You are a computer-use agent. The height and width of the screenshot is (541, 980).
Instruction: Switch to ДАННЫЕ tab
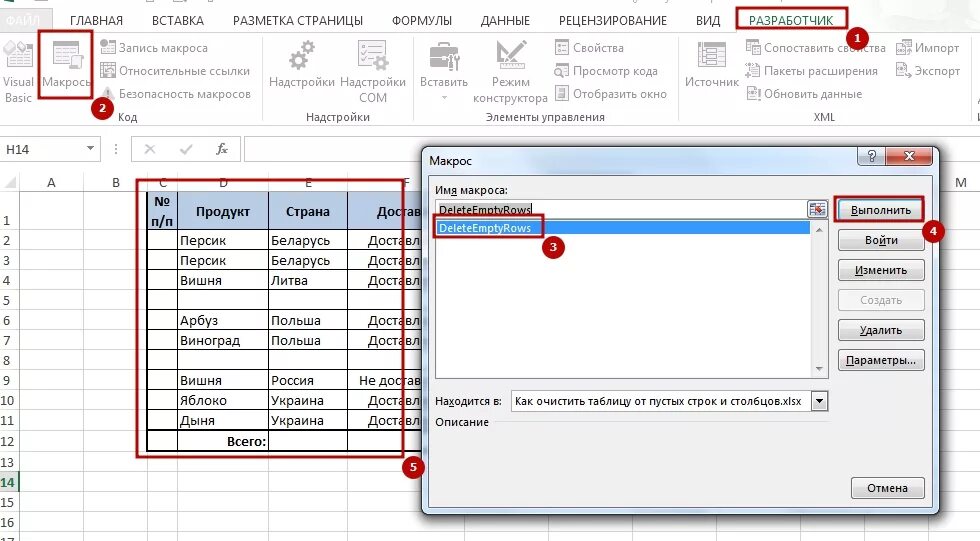505,21
